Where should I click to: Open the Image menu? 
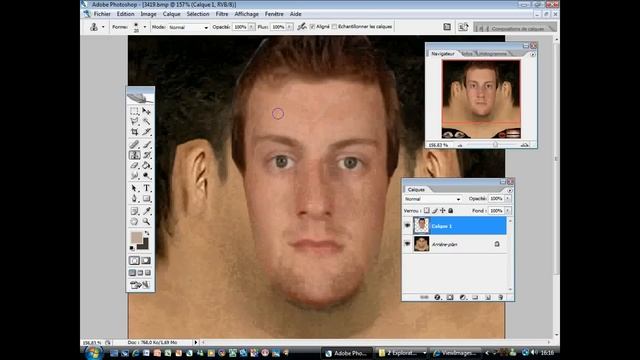(149, 14)
